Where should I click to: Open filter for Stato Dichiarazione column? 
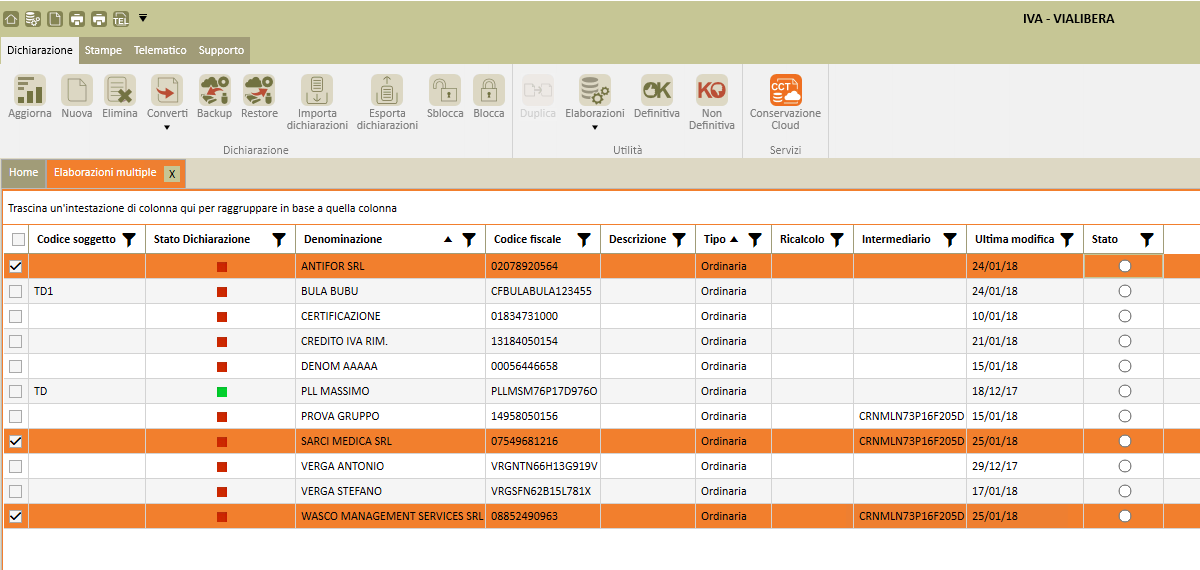point(279,239)
